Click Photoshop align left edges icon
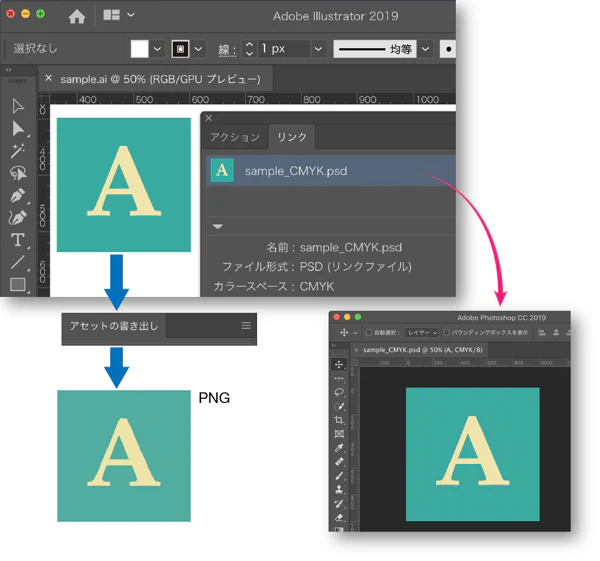Screen dimensions: 600x561 (x=542, y=333)
